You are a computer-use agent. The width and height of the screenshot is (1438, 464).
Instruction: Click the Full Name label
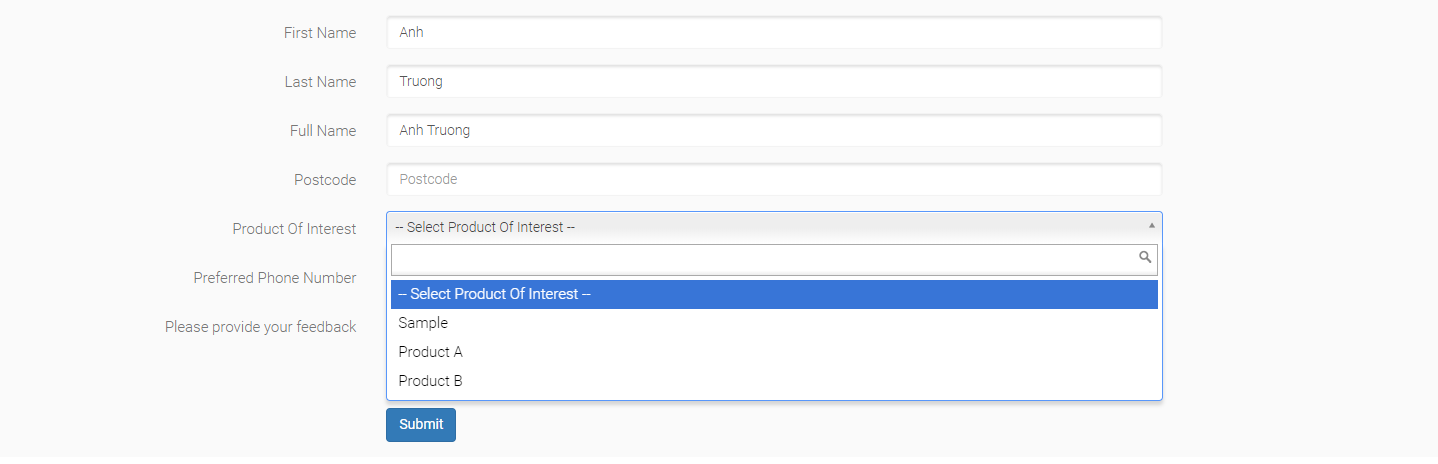(323, 131)
